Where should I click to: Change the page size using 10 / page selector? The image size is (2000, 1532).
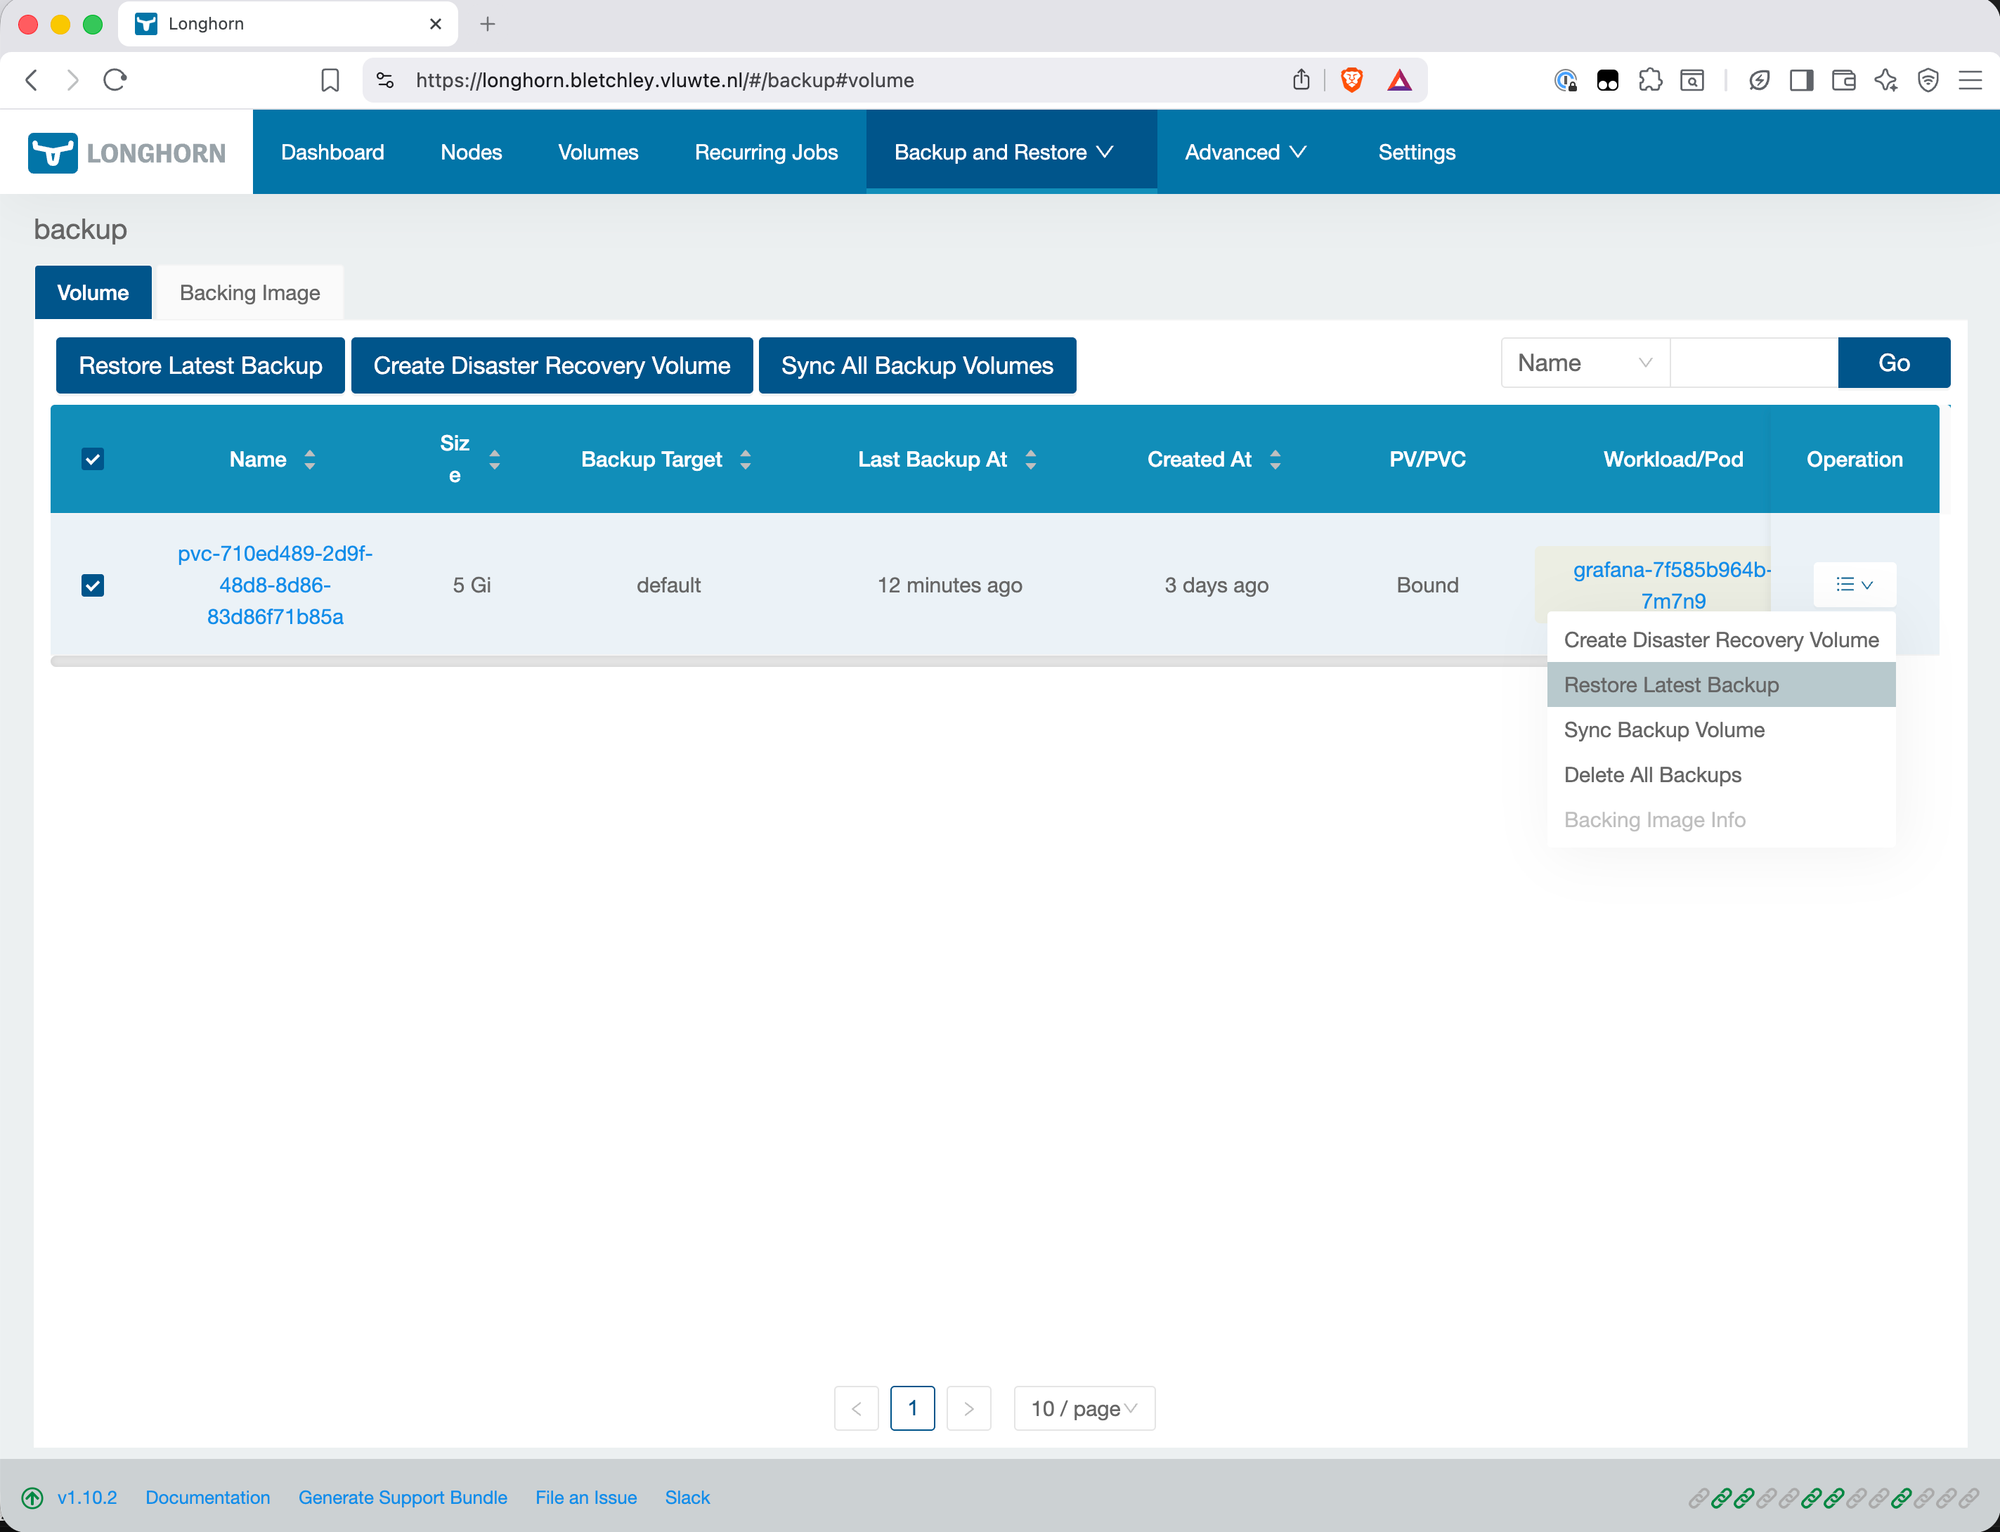(1084, 1408)
